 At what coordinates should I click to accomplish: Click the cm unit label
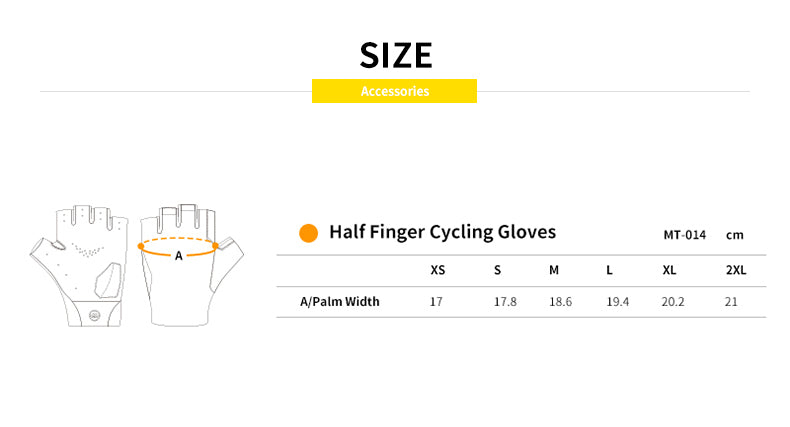coord(735,235)
